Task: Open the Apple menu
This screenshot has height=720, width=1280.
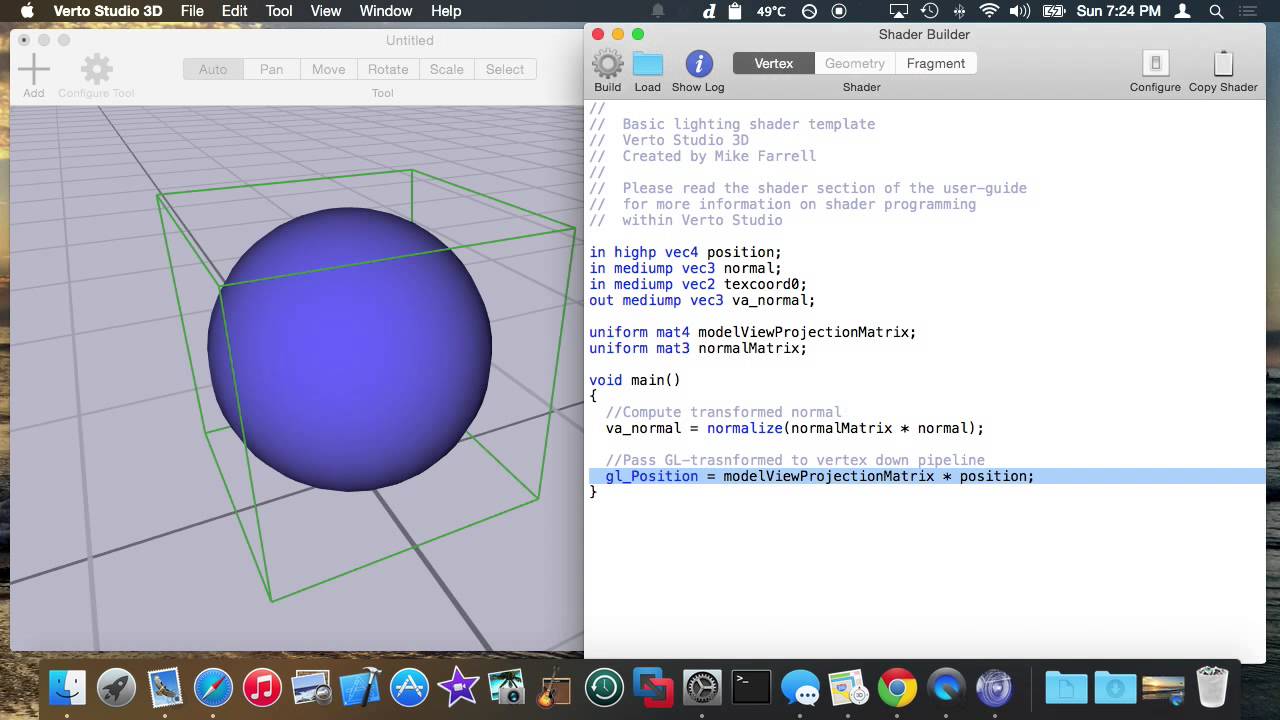Action: coord(27,11)
